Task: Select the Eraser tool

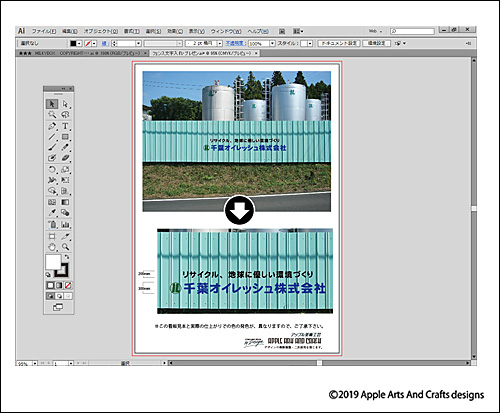Action: point(65,158)
